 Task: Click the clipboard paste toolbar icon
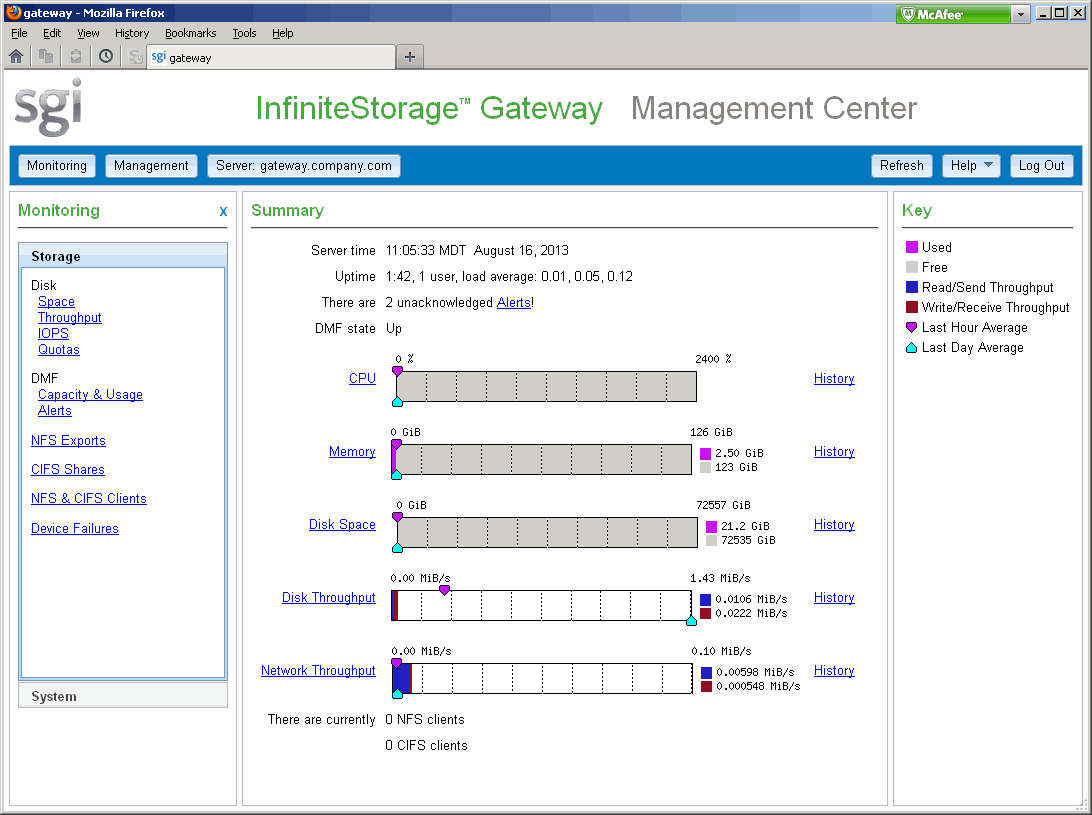click(x=76, y=56)
